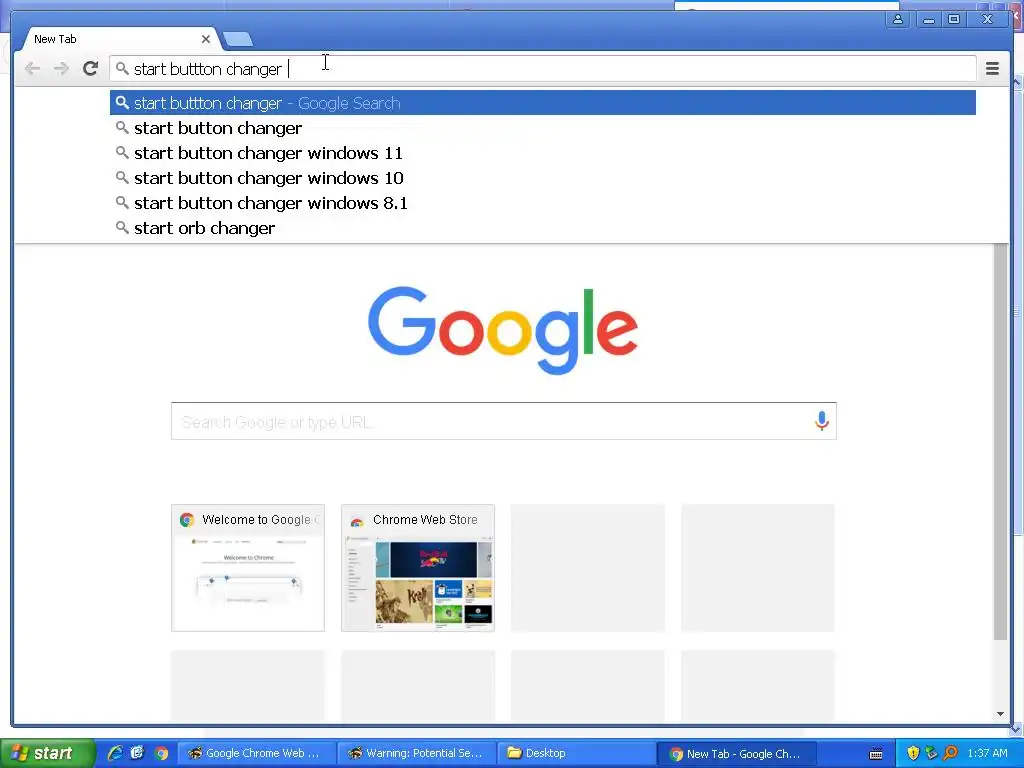Open the Chrome Web Store thumbnail
The height and width of the screenshot is (768, 1024).
click(418, 568)
